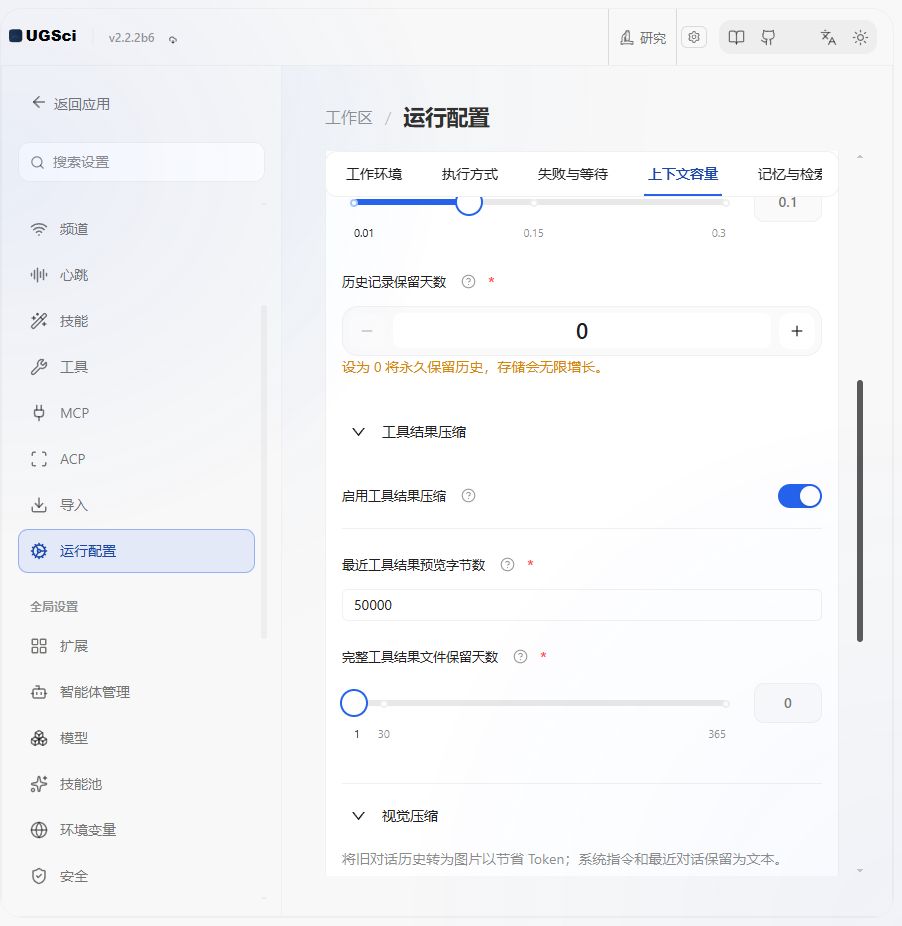
Task: Click the sidebar vertical scrollbar
Action: click(x=263, y=471)
